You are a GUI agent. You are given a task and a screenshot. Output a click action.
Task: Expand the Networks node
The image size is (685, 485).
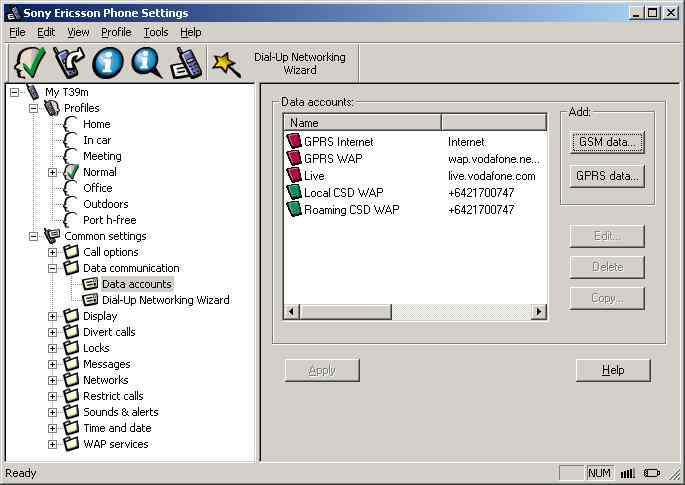[x=52, y=380]
